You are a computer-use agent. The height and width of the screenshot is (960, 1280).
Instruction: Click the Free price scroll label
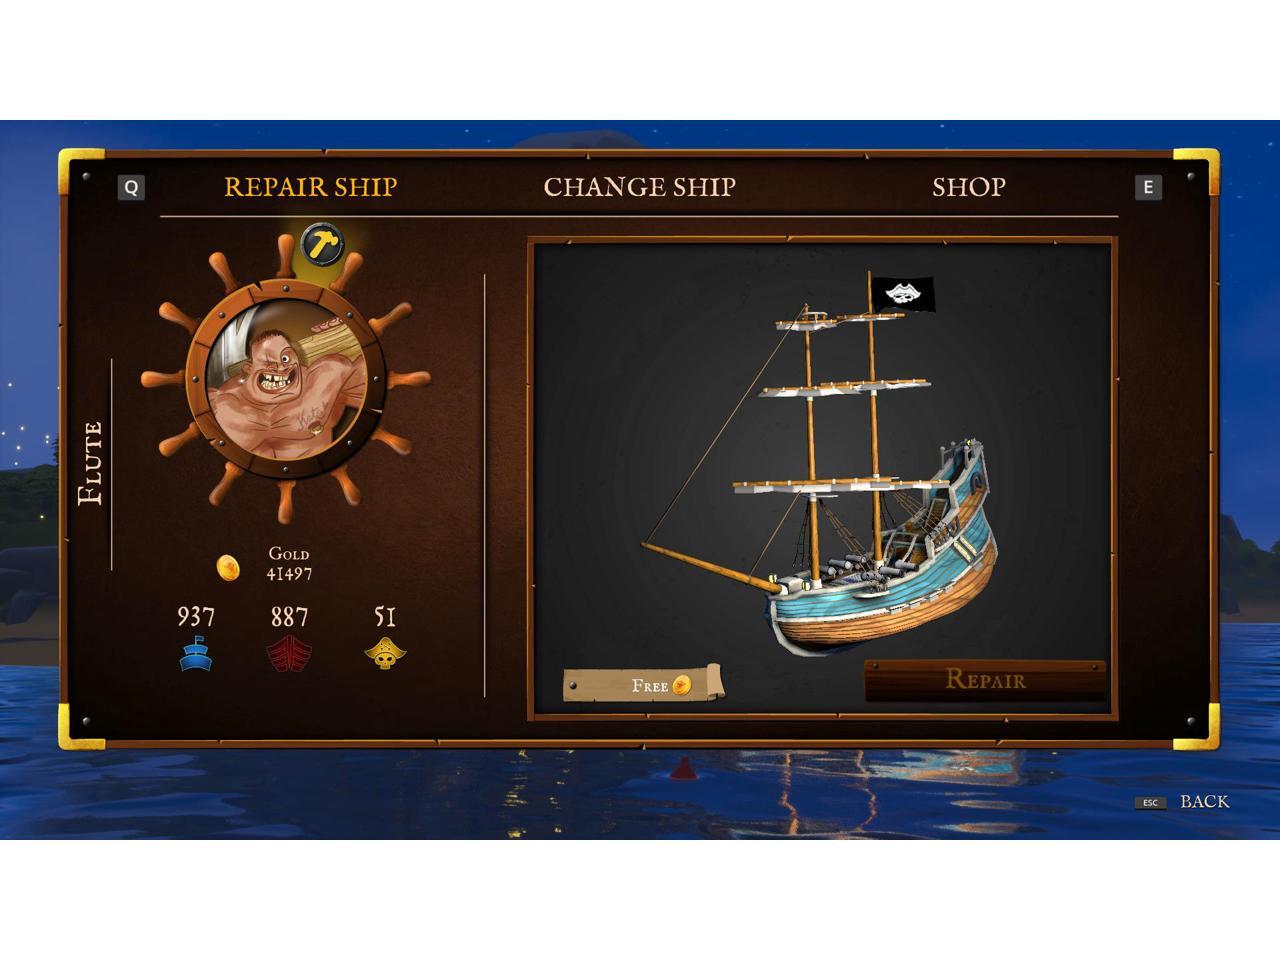coord(643,684)
